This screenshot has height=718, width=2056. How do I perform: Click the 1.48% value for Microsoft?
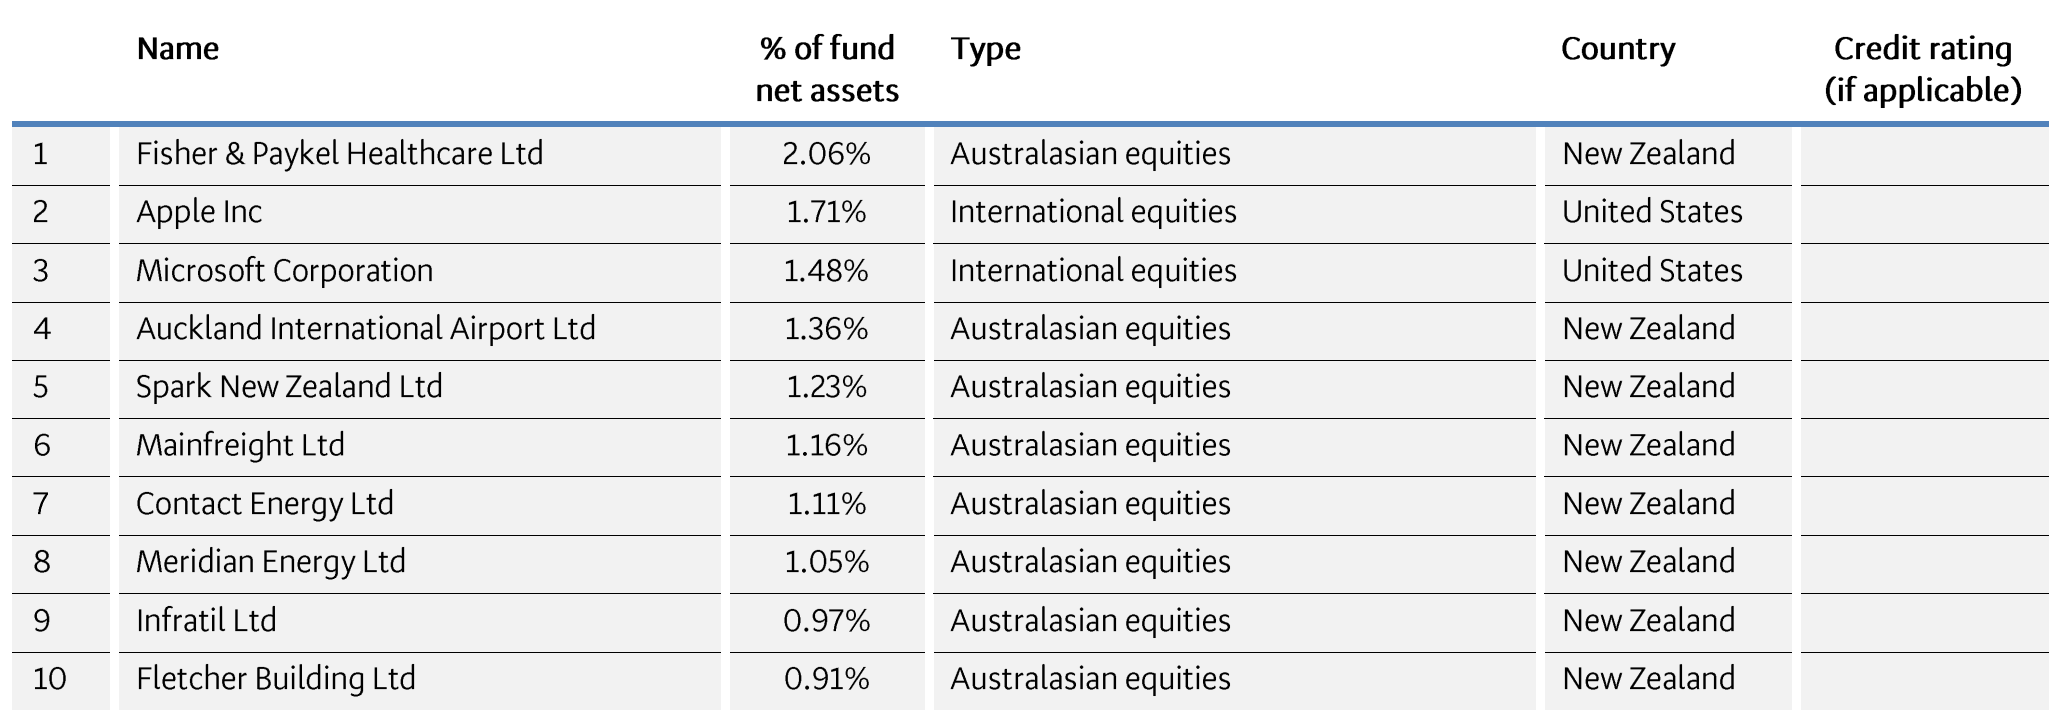click(826, 271)
